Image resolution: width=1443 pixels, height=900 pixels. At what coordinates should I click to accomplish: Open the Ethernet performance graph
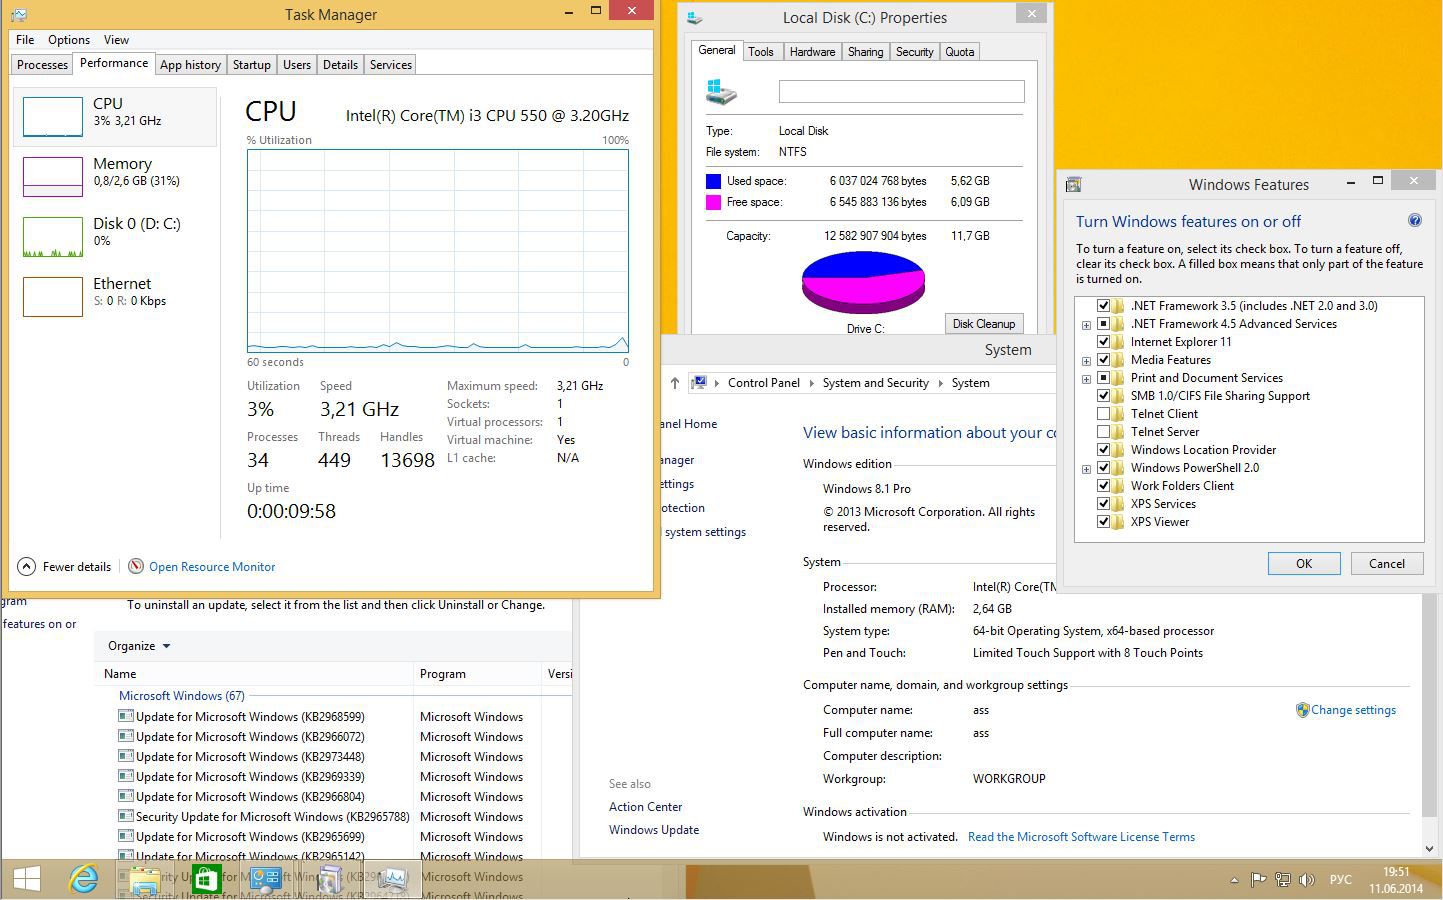click(x=53, y=297)
